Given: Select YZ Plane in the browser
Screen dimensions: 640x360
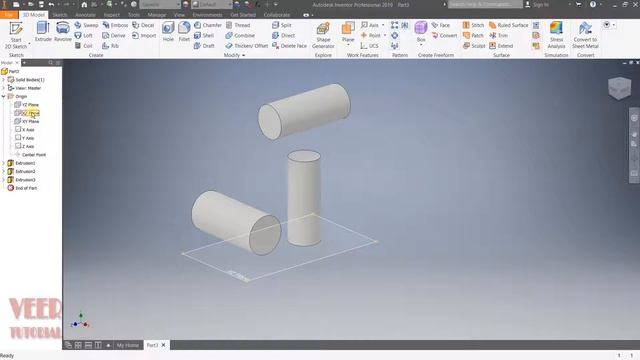Looking at the screenshot, I should (x=27, y=105).
